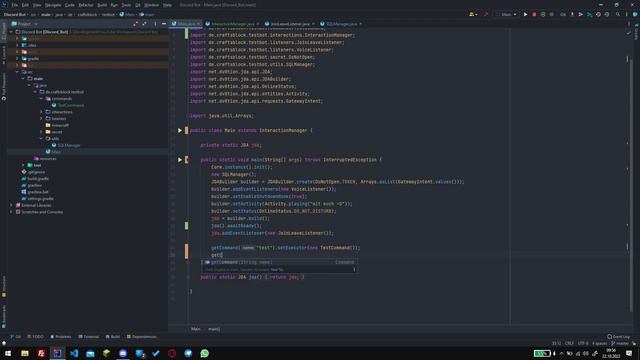Open File Explorer from taskbar
The width and height of the screenshot is (640, 360).
point(25,353)
